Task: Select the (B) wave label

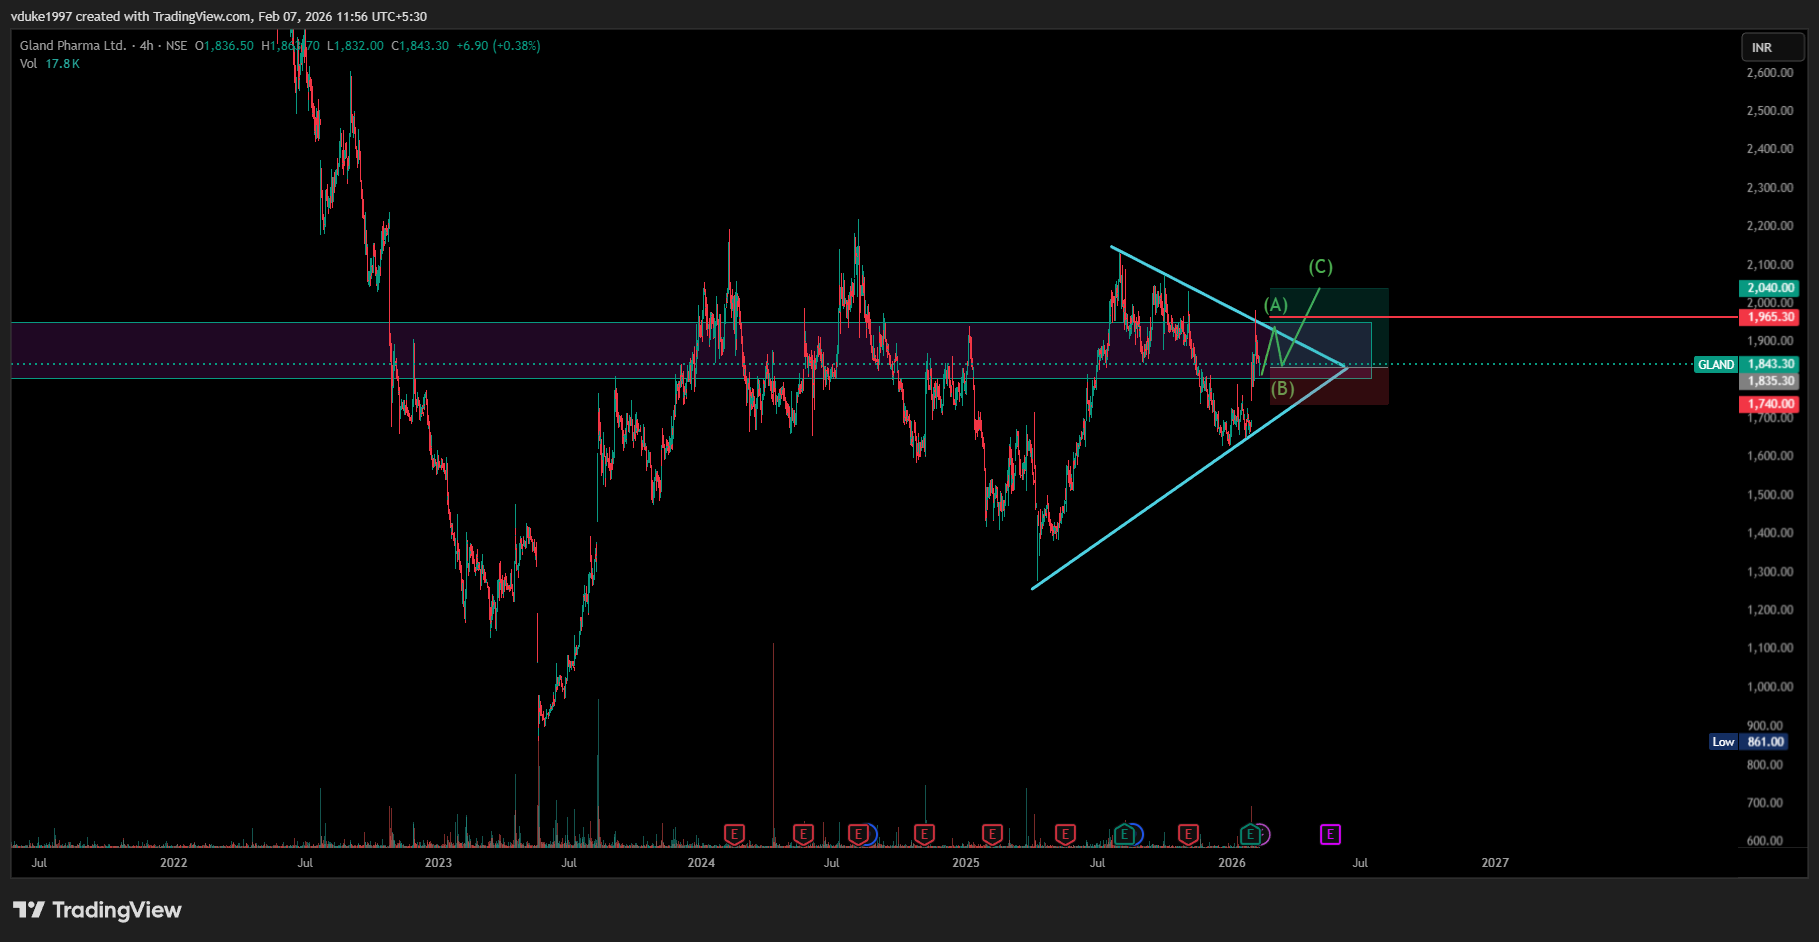Action: (x=1282, y=389)
